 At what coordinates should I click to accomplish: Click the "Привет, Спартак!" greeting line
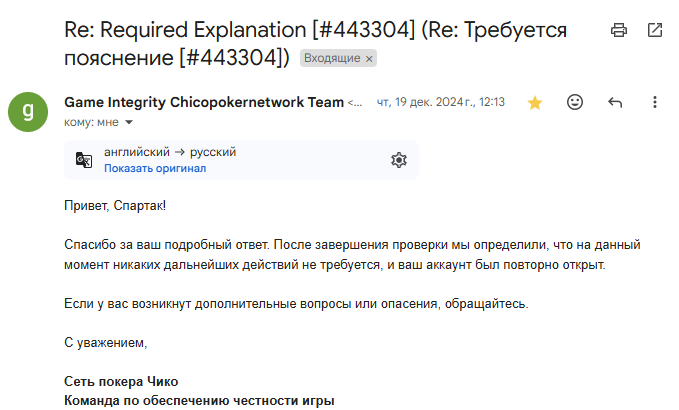point(113,206)
